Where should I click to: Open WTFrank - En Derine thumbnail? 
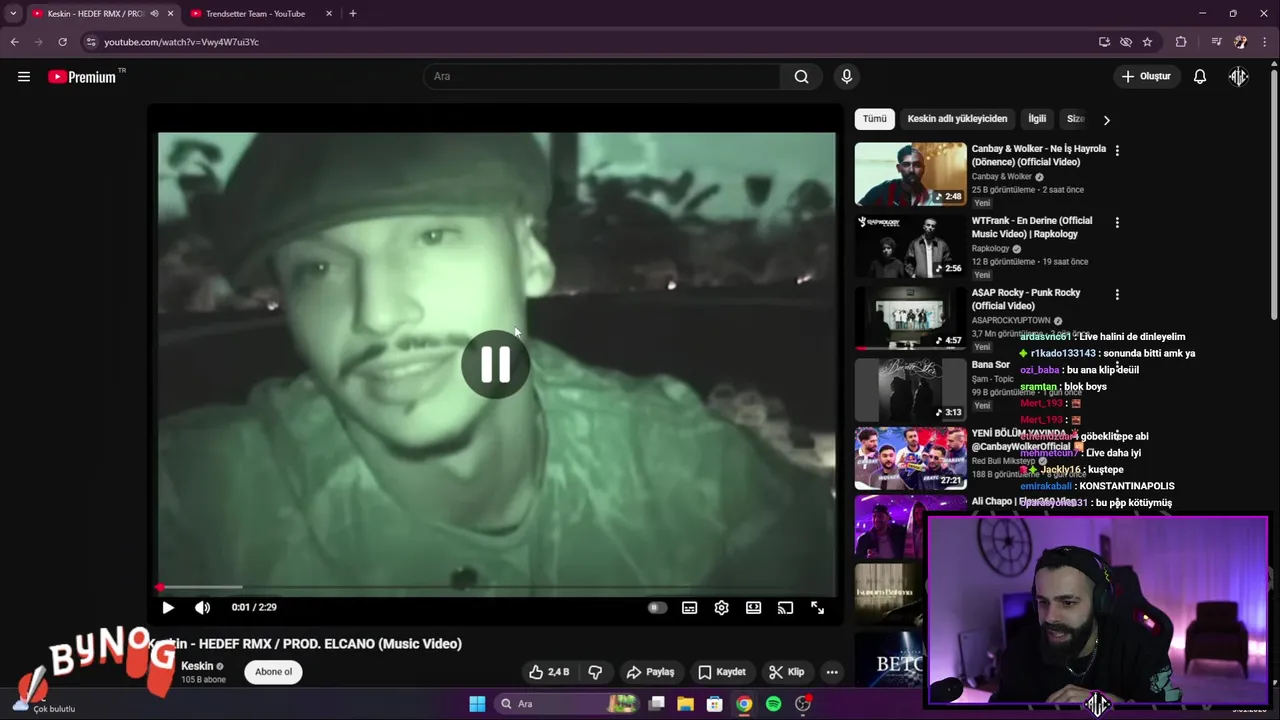910,246
